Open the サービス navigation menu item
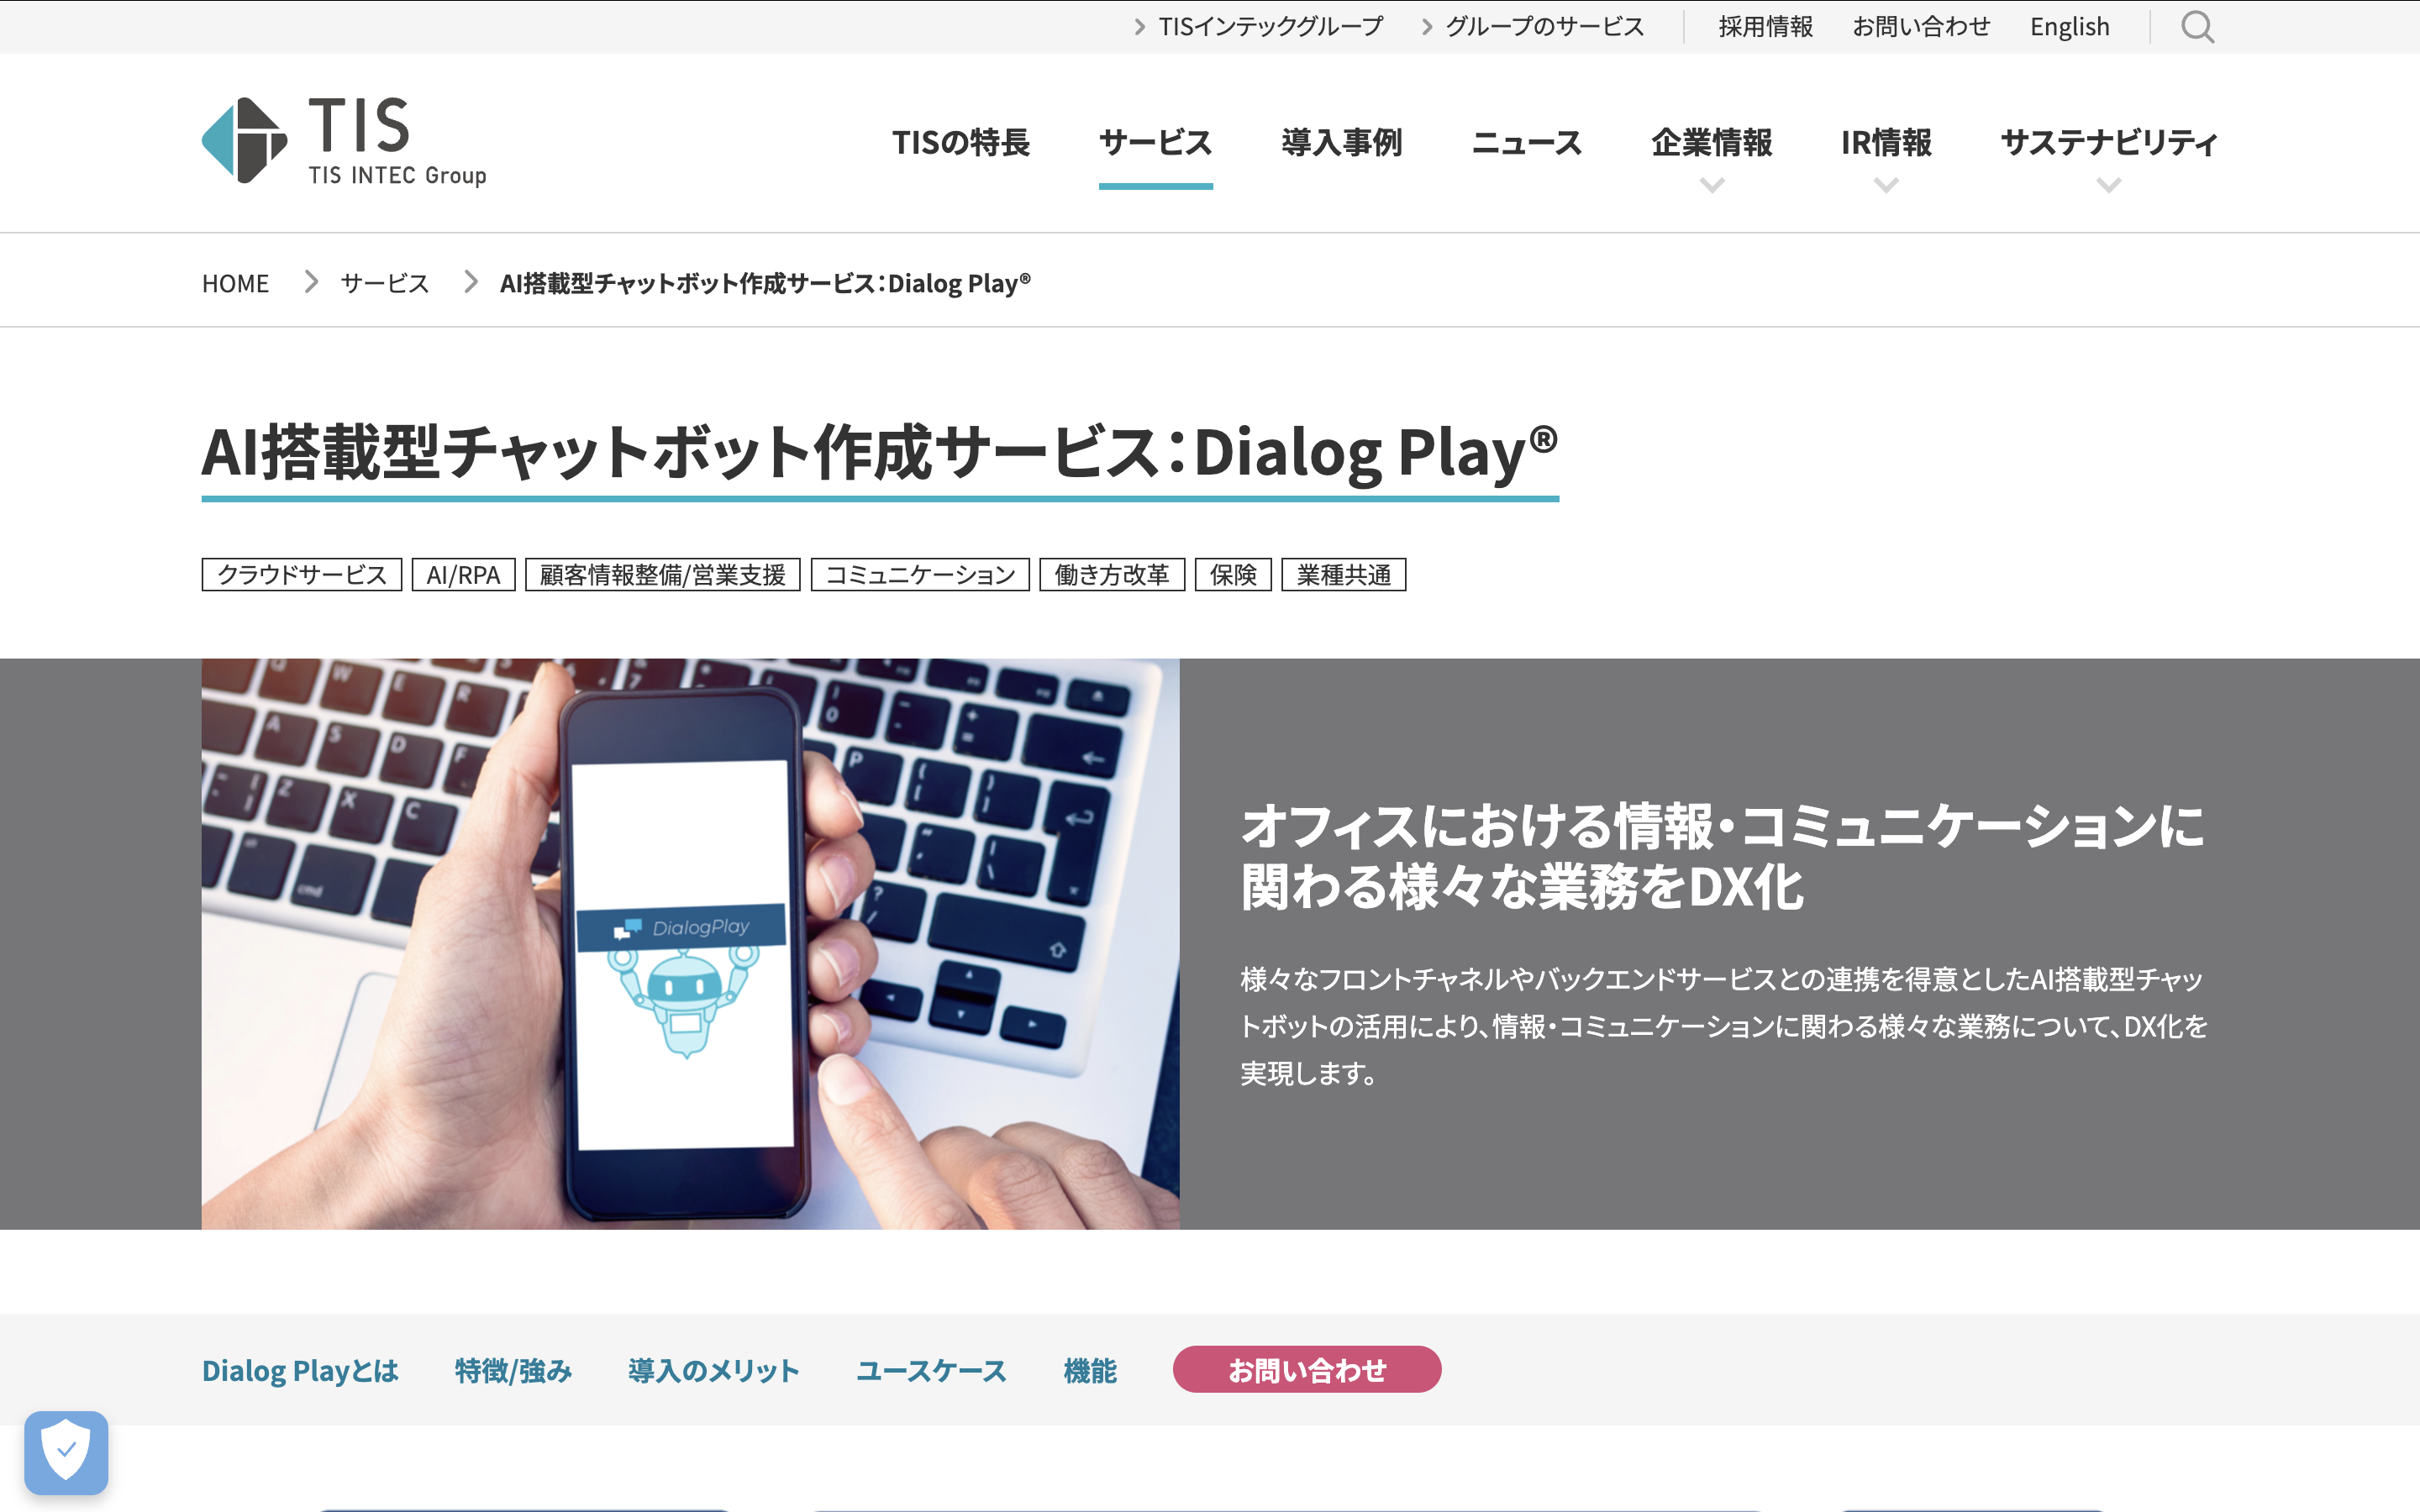Viewport: 2420px width, 1512px height. pos(1156,143)
